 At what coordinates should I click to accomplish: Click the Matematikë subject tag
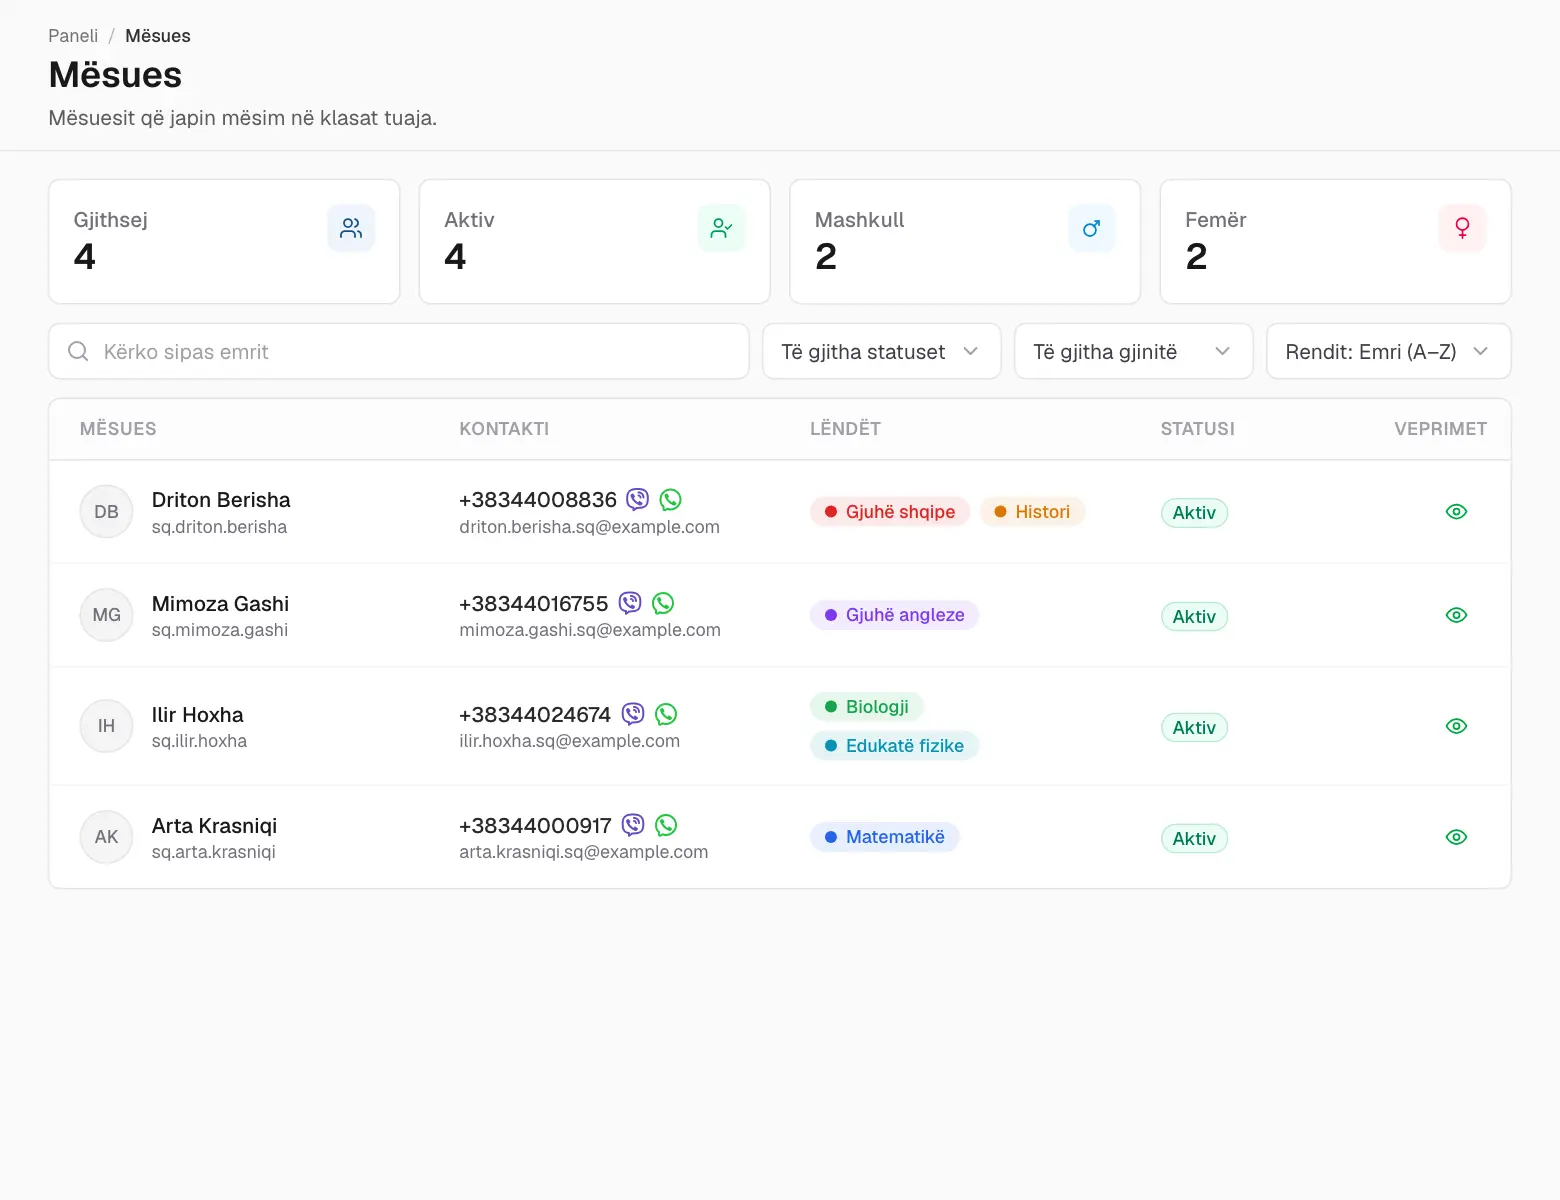[884, 837]
